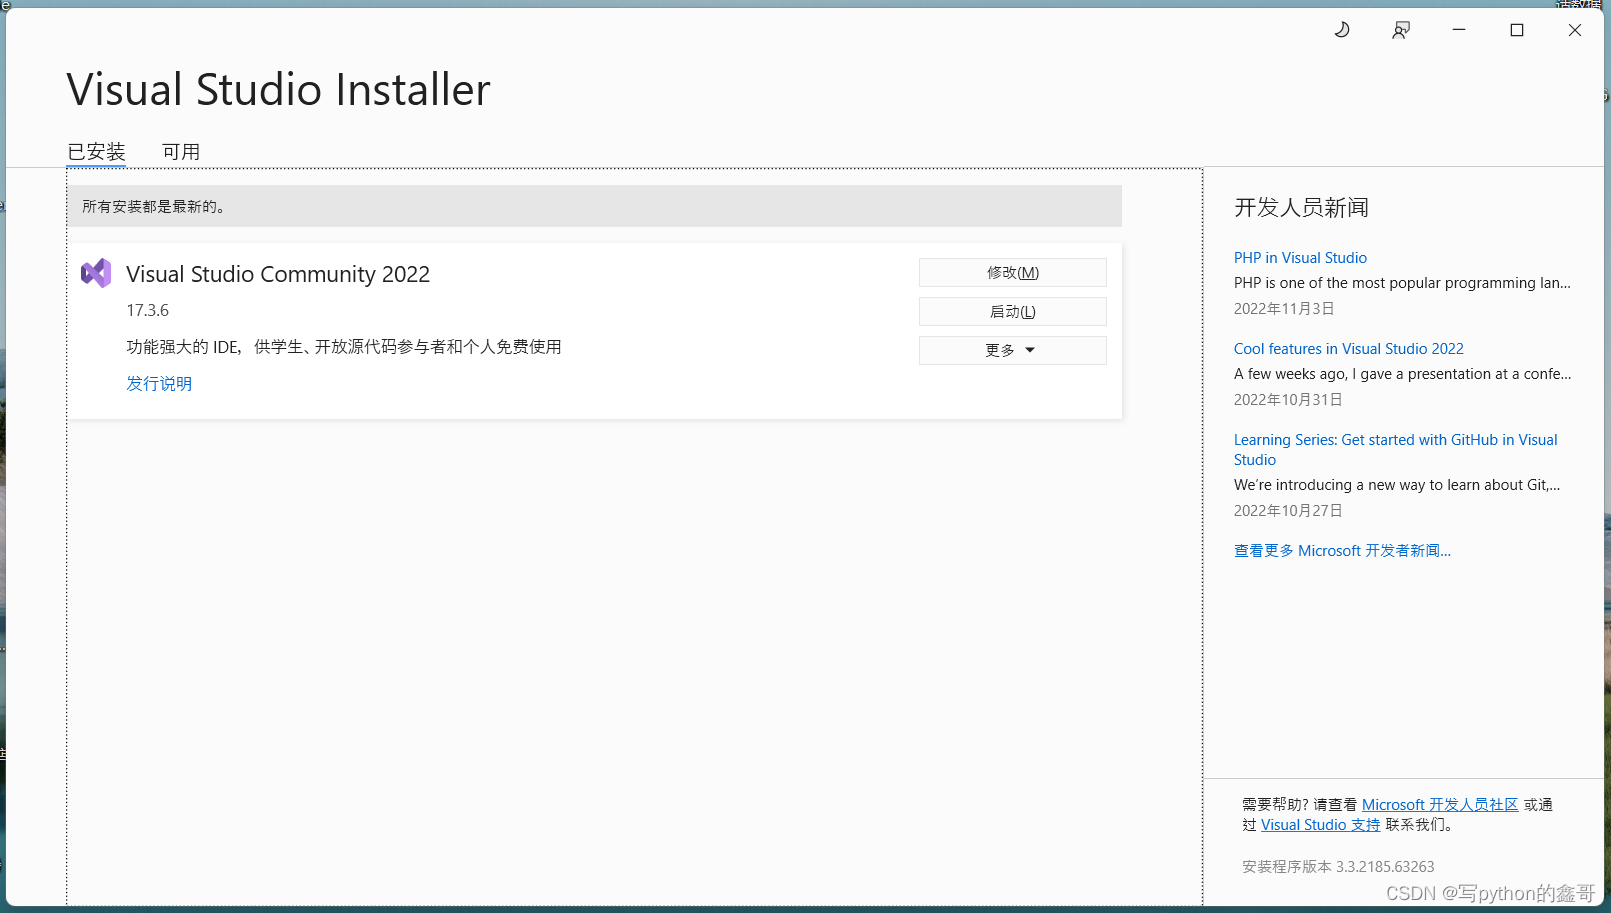1611x913 pixels.
Task: Maximize the installer window
Action: point(1516,30)
